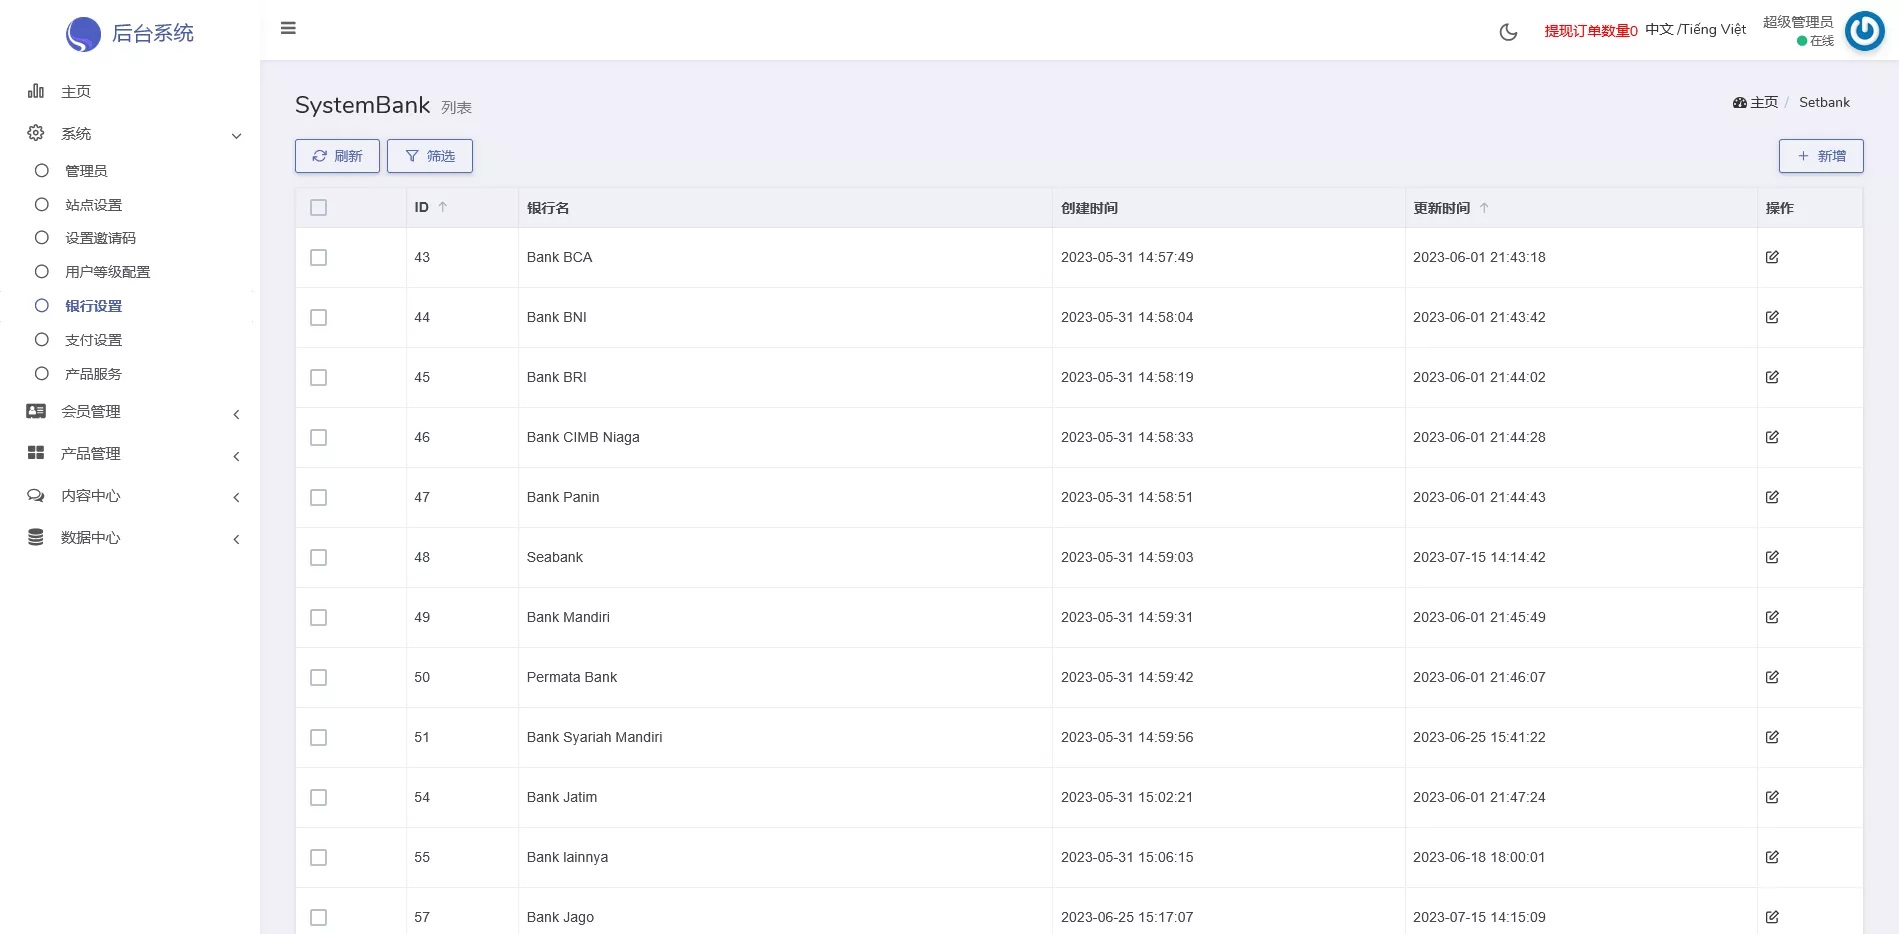Toggle dark mode moon icon
Screen dimensions: 1899x934
1508,32
